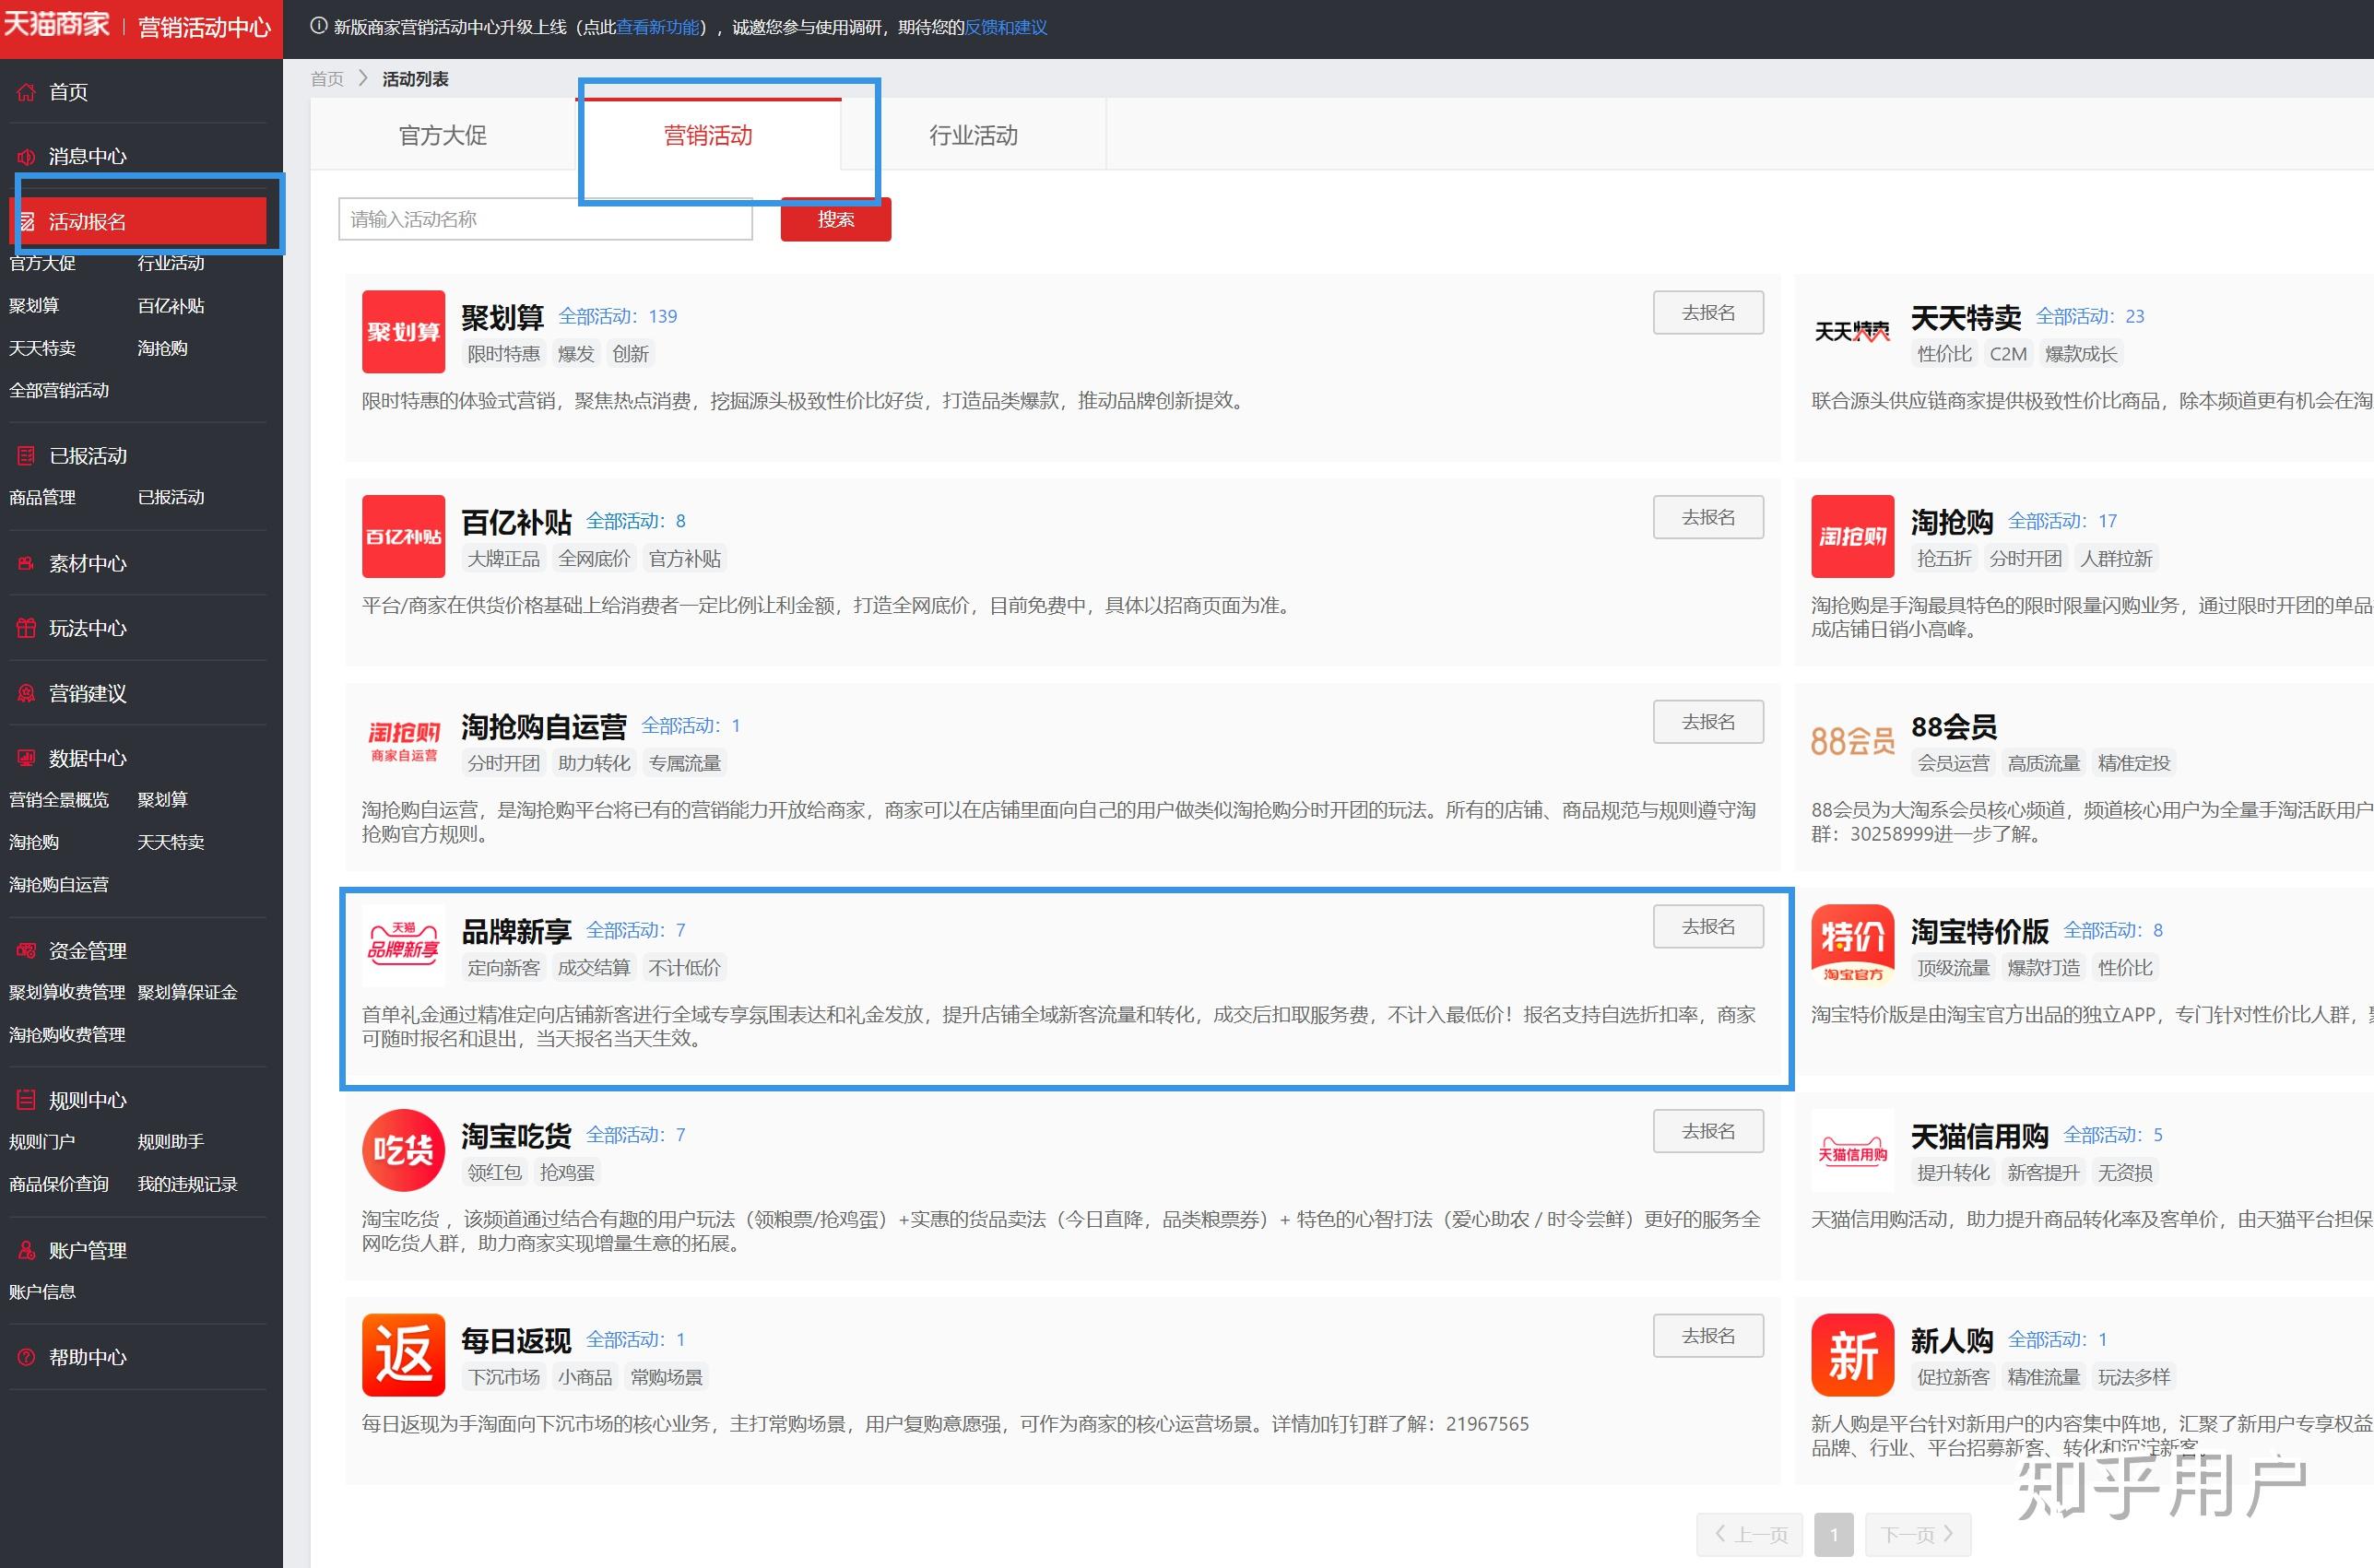
Task: Click the 新人购 新 logo
Action: 1852,1355
